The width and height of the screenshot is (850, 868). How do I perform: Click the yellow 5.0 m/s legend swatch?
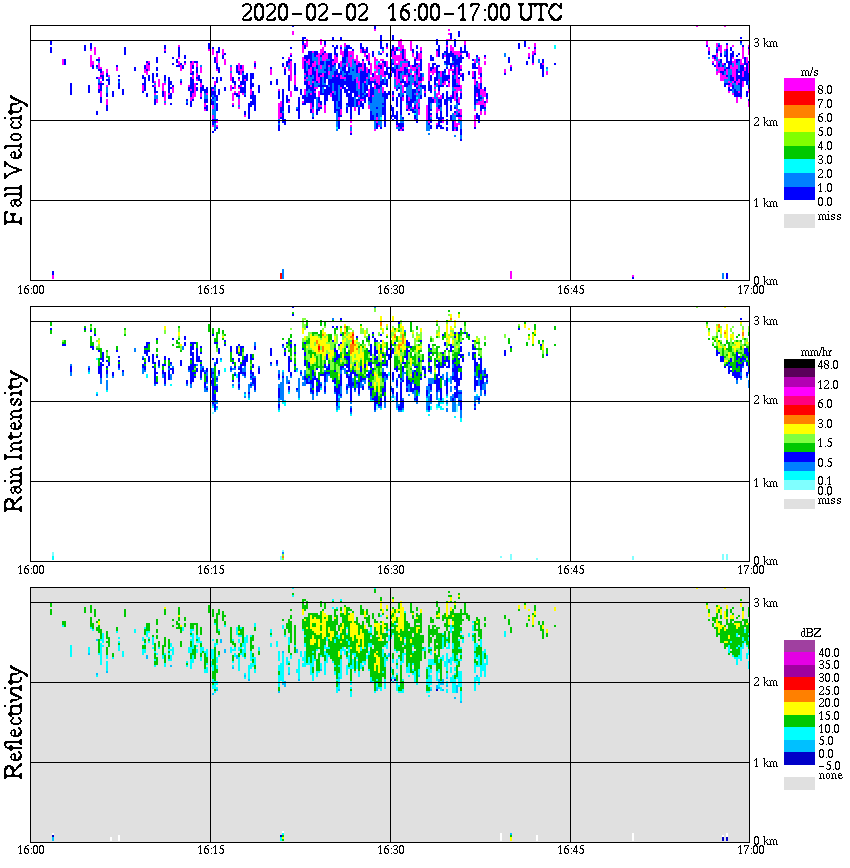pyautogui.click(x=799, y=125)
